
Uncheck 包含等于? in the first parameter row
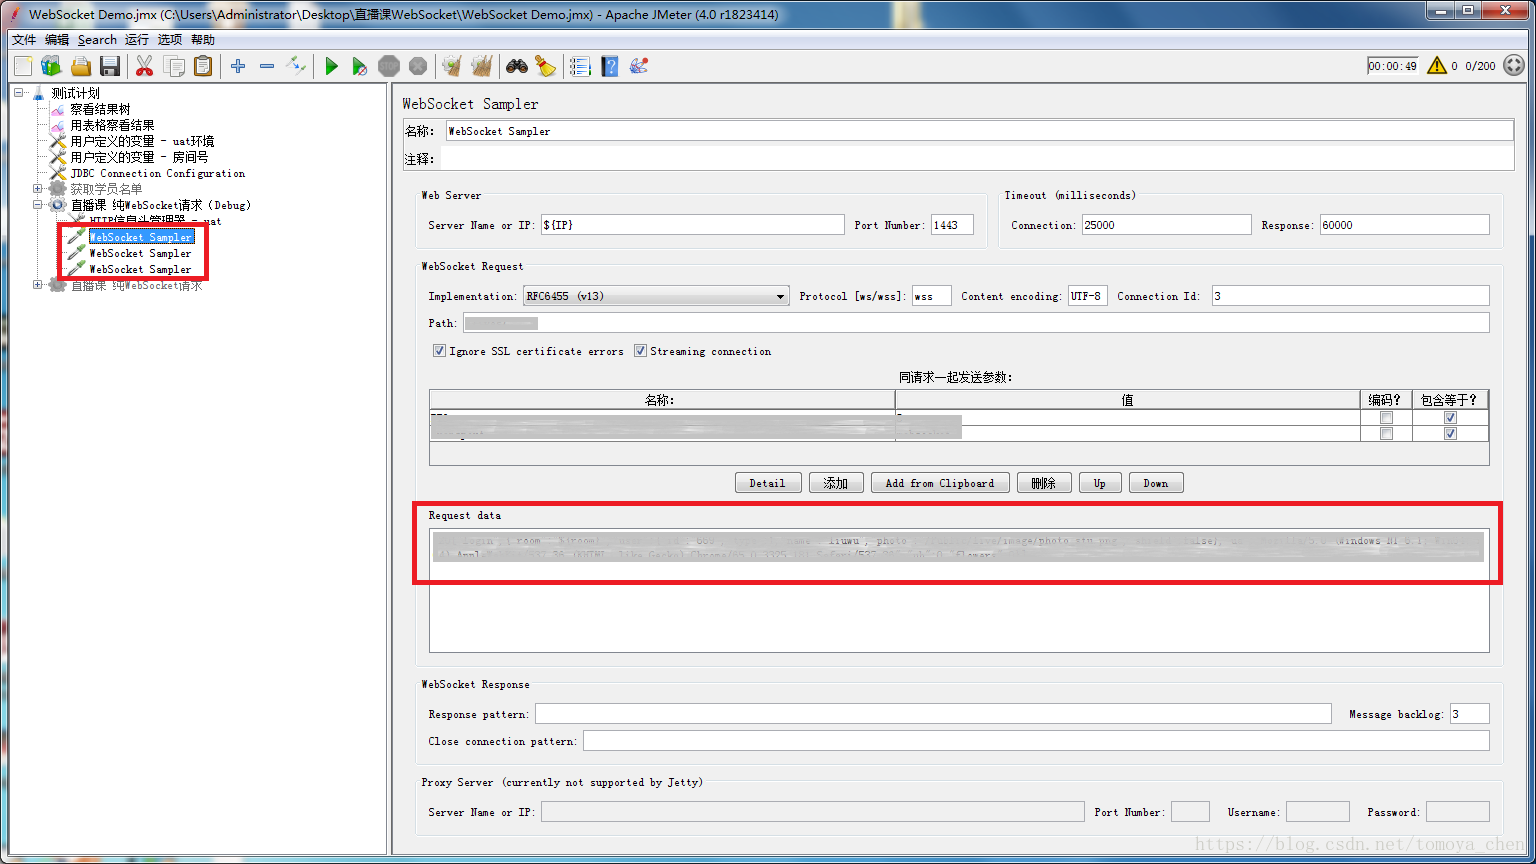1450,418
